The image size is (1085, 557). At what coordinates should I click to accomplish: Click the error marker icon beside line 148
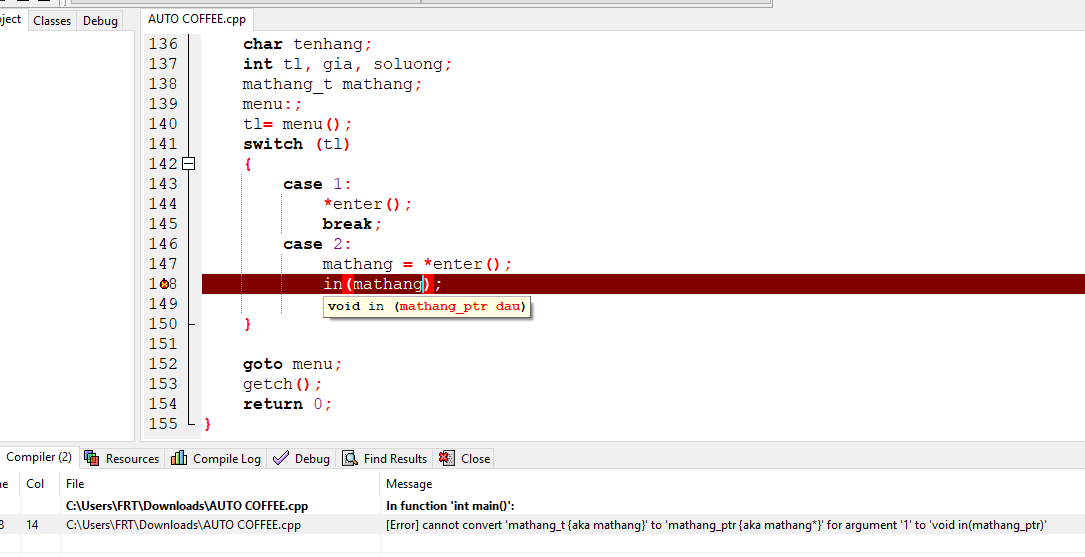click(164, 284)
